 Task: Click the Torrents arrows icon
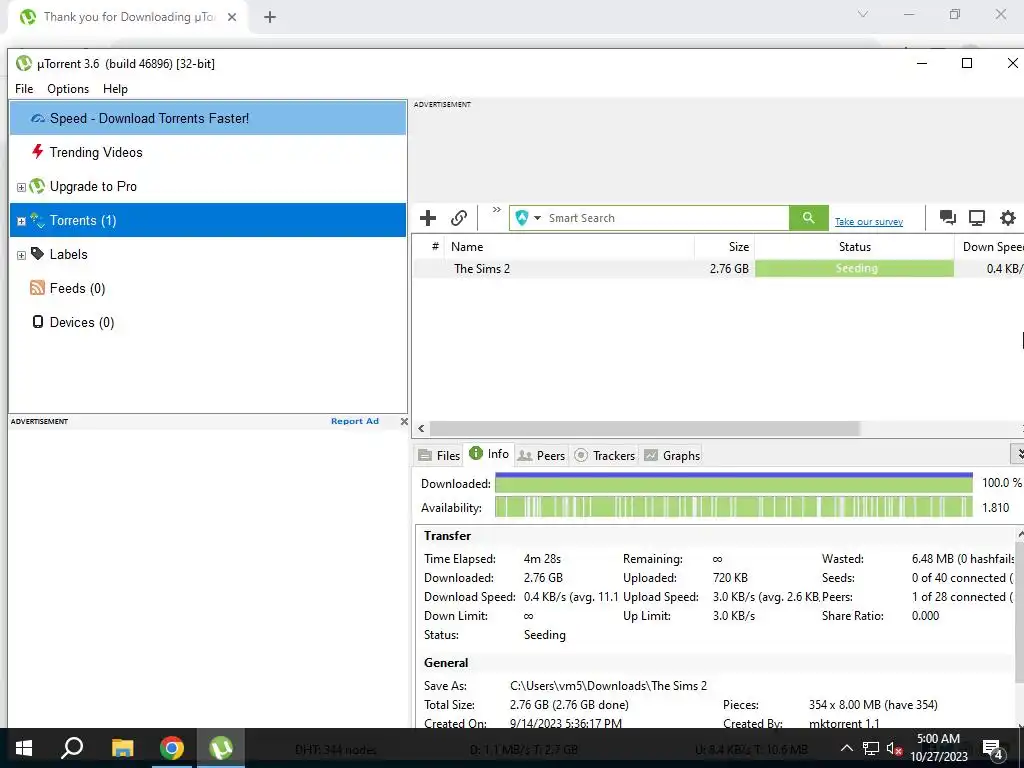(x=37, y=220)
